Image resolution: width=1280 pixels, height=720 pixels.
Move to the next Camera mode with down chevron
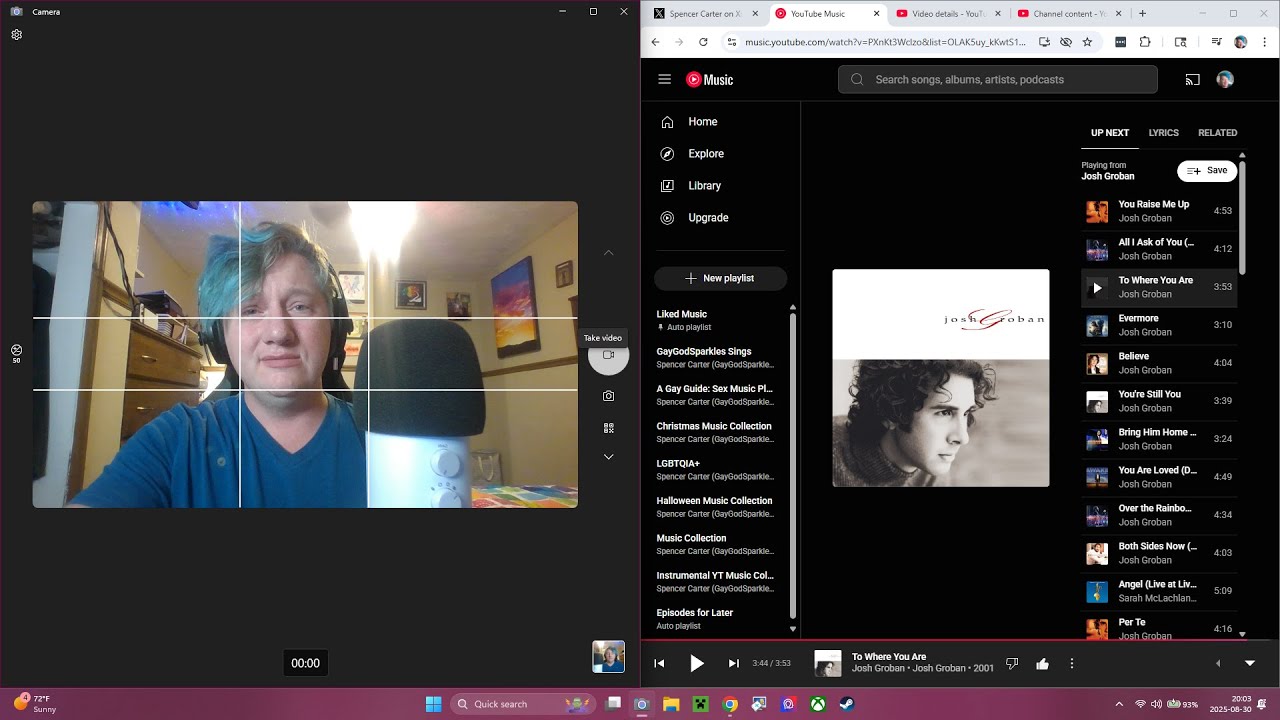608,457
